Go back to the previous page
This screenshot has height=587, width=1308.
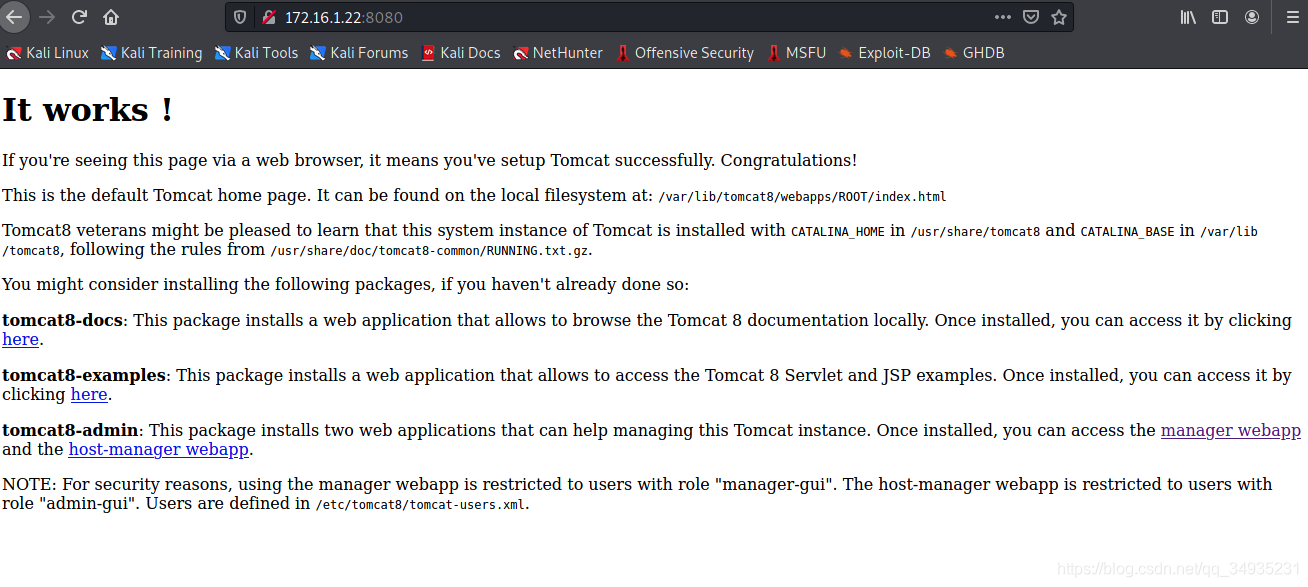tap(14, 17)
